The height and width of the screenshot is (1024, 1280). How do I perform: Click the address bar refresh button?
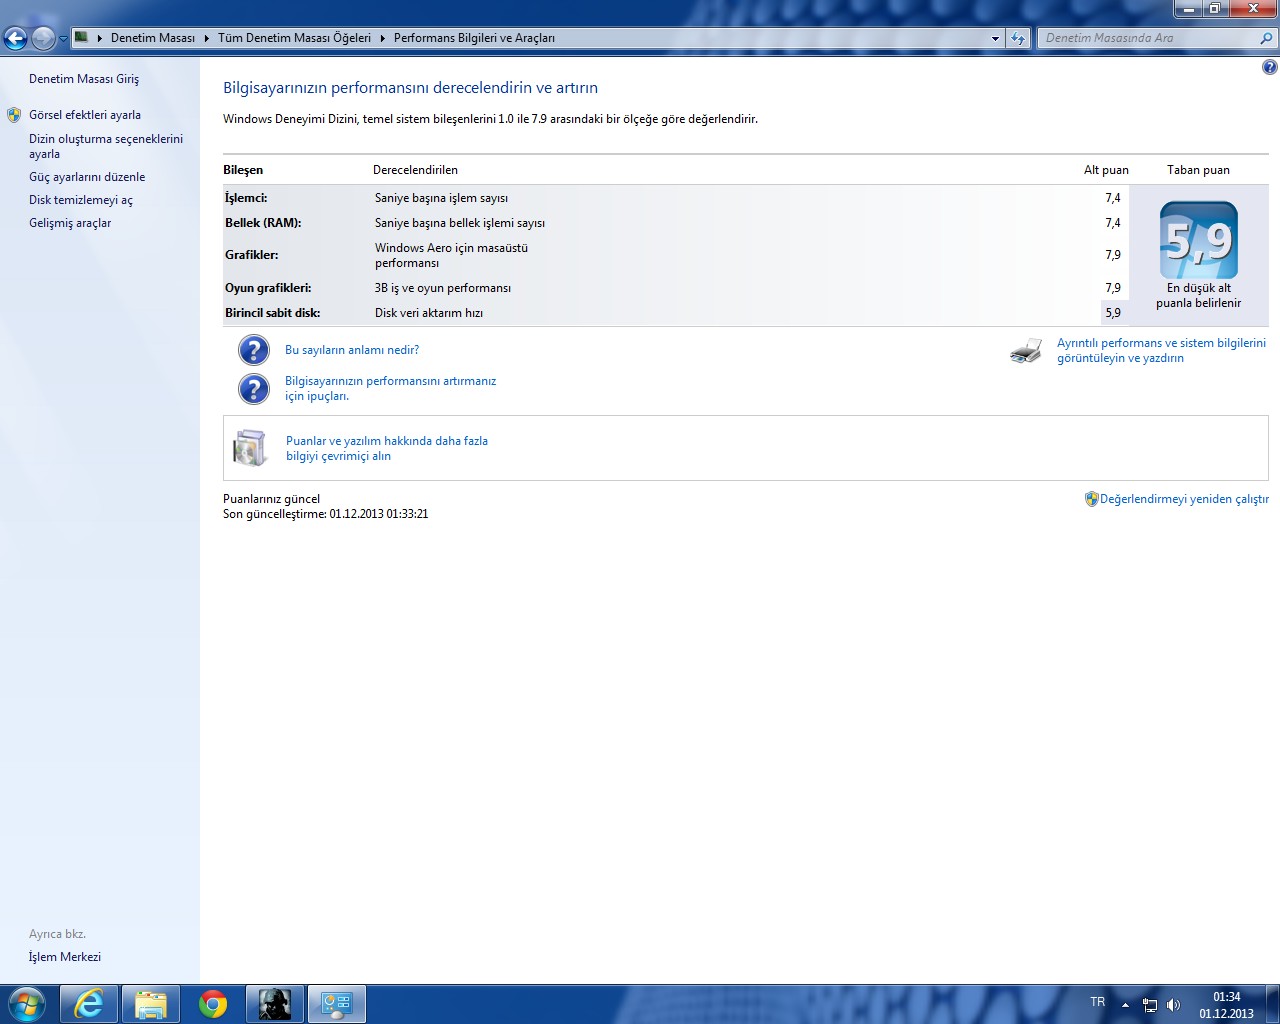click(x=1018, y=38)
